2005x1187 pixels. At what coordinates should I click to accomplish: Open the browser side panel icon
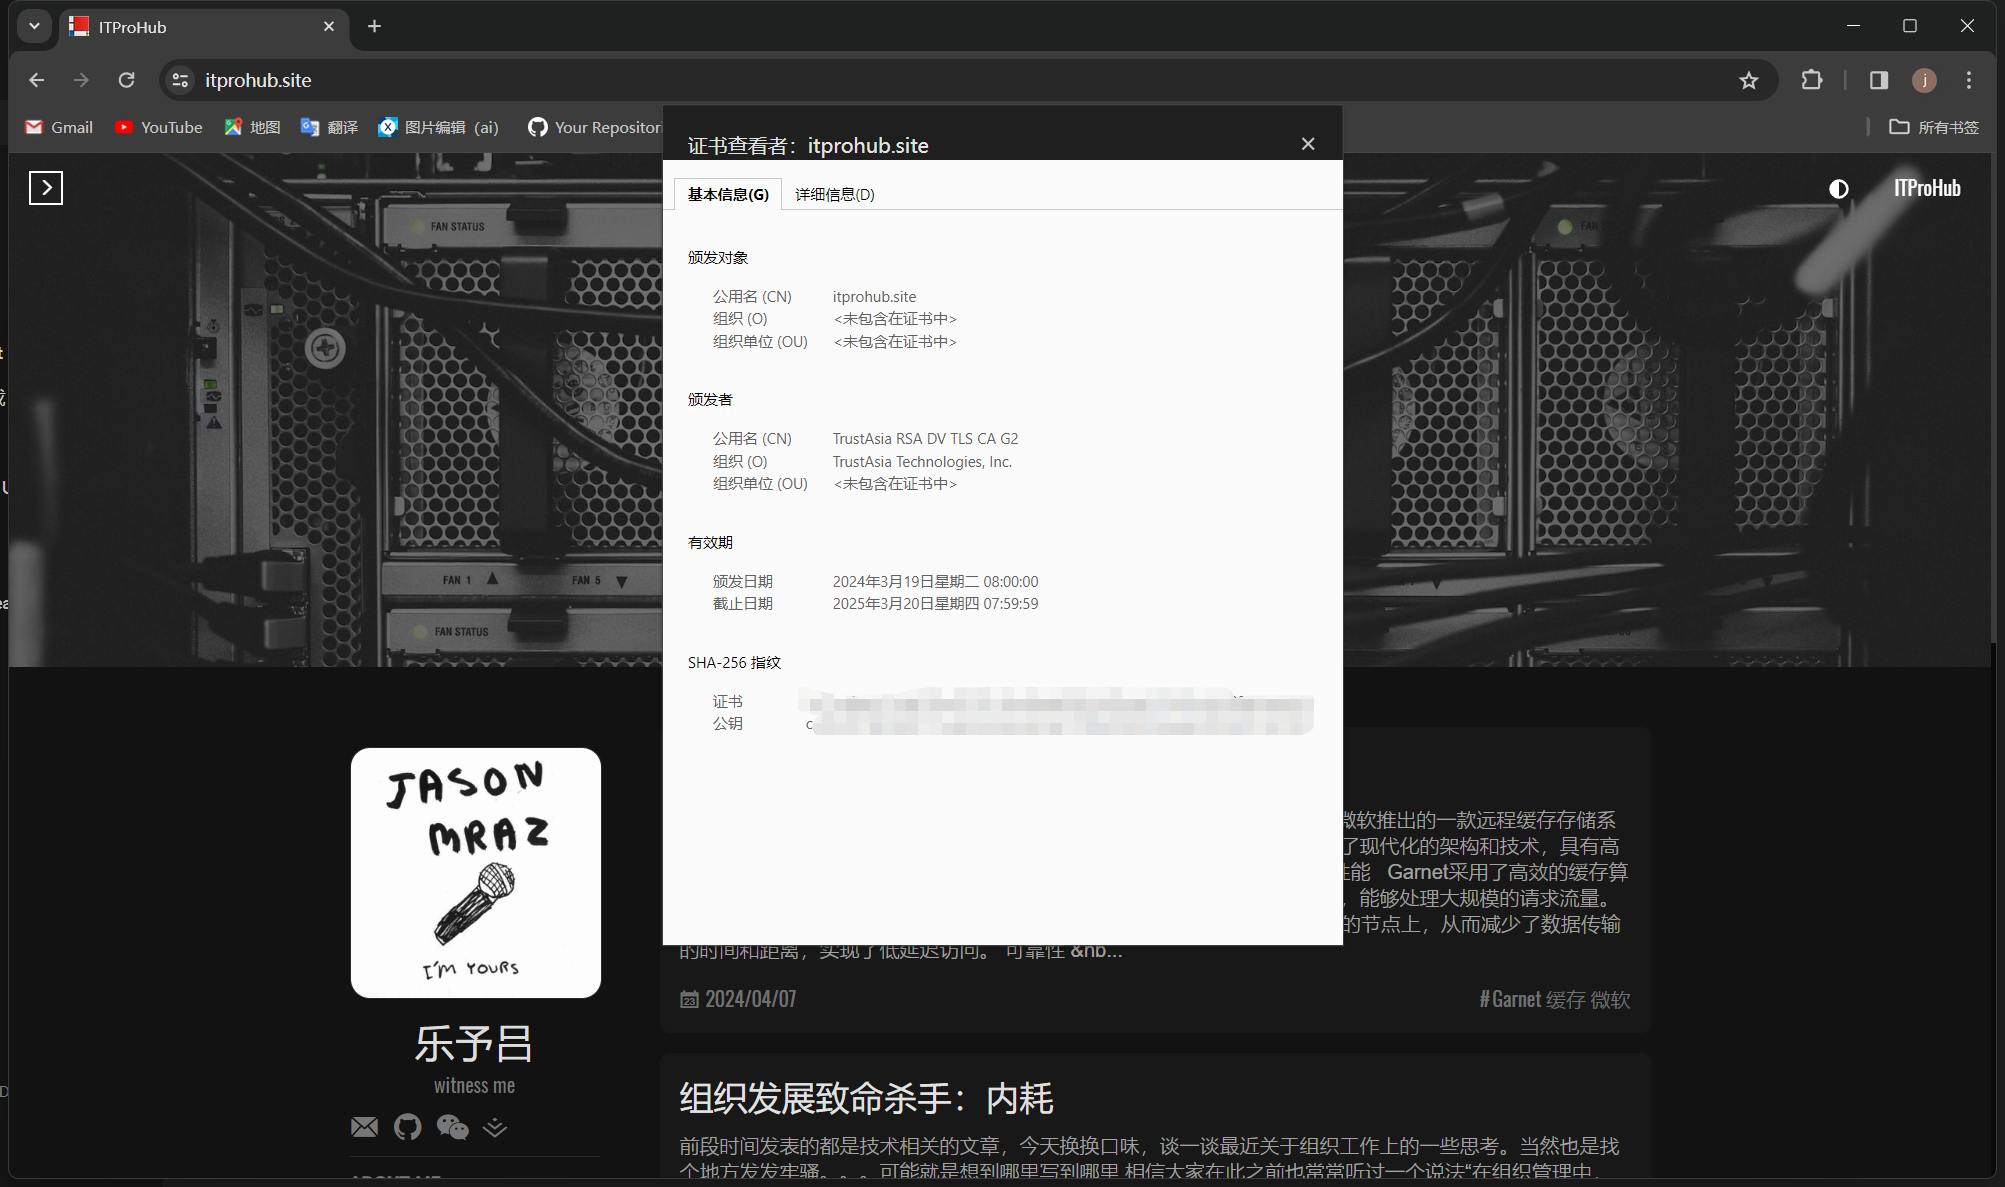1879,80
